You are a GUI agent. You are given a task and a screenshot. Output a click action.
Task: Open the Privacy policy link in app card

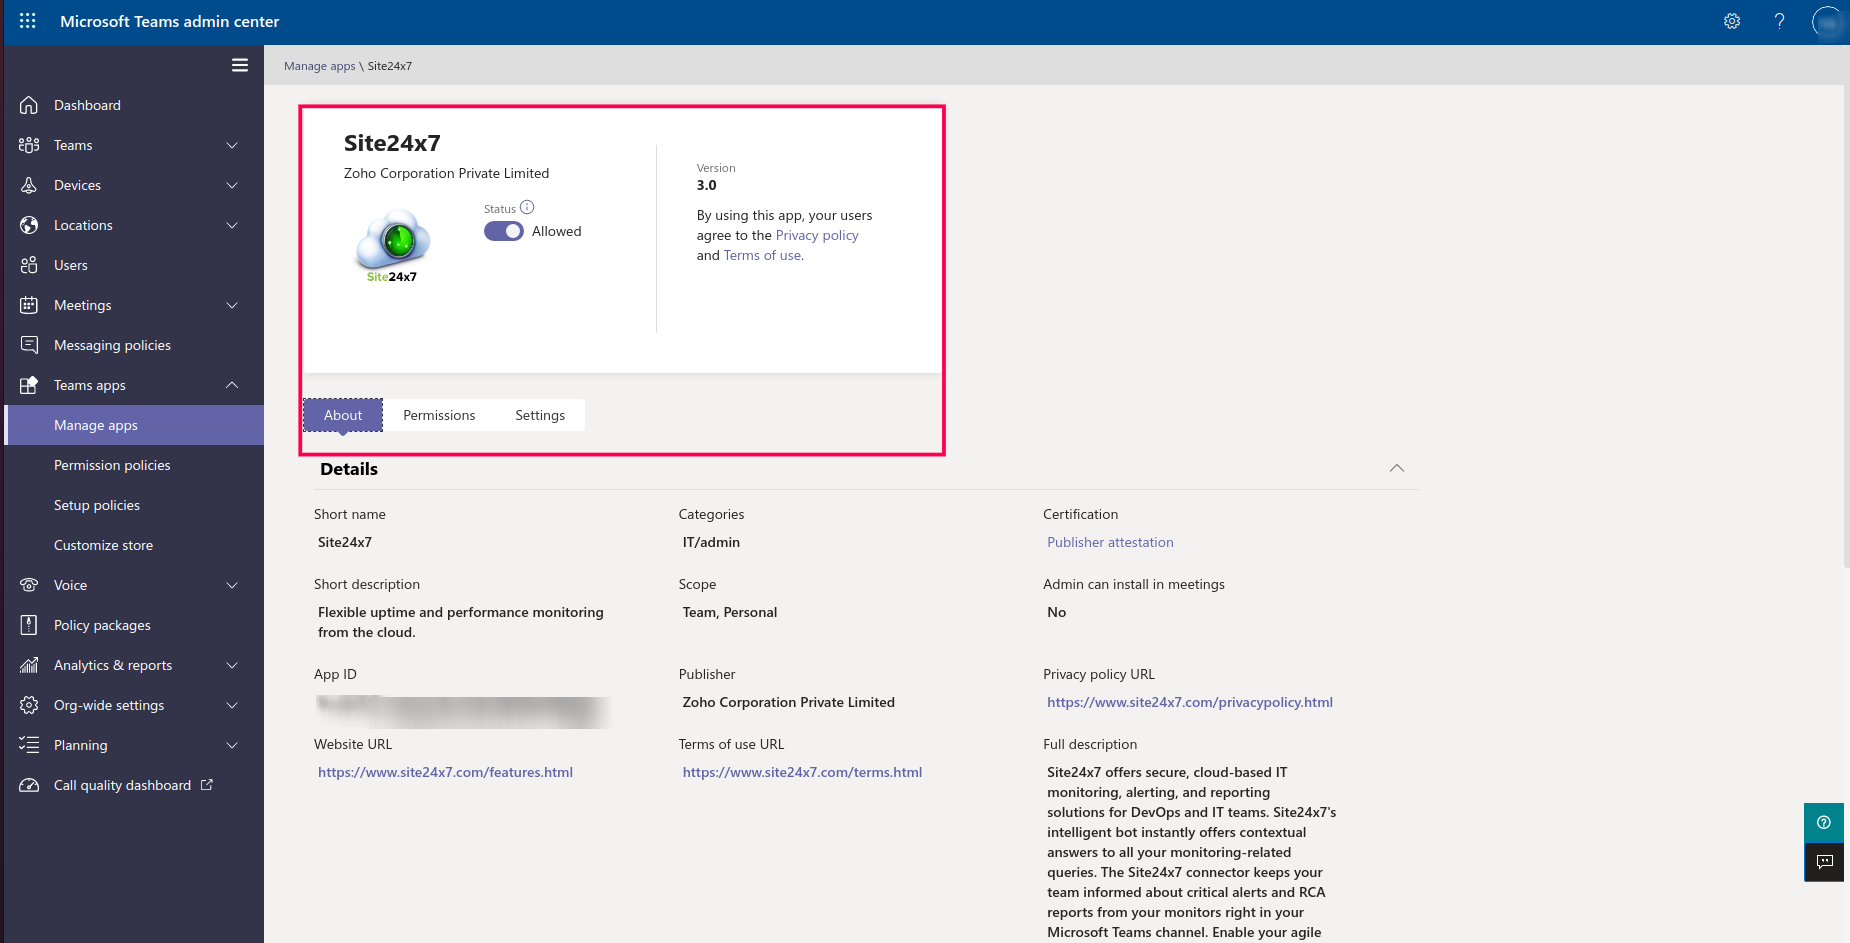click(x=817, y=235)
